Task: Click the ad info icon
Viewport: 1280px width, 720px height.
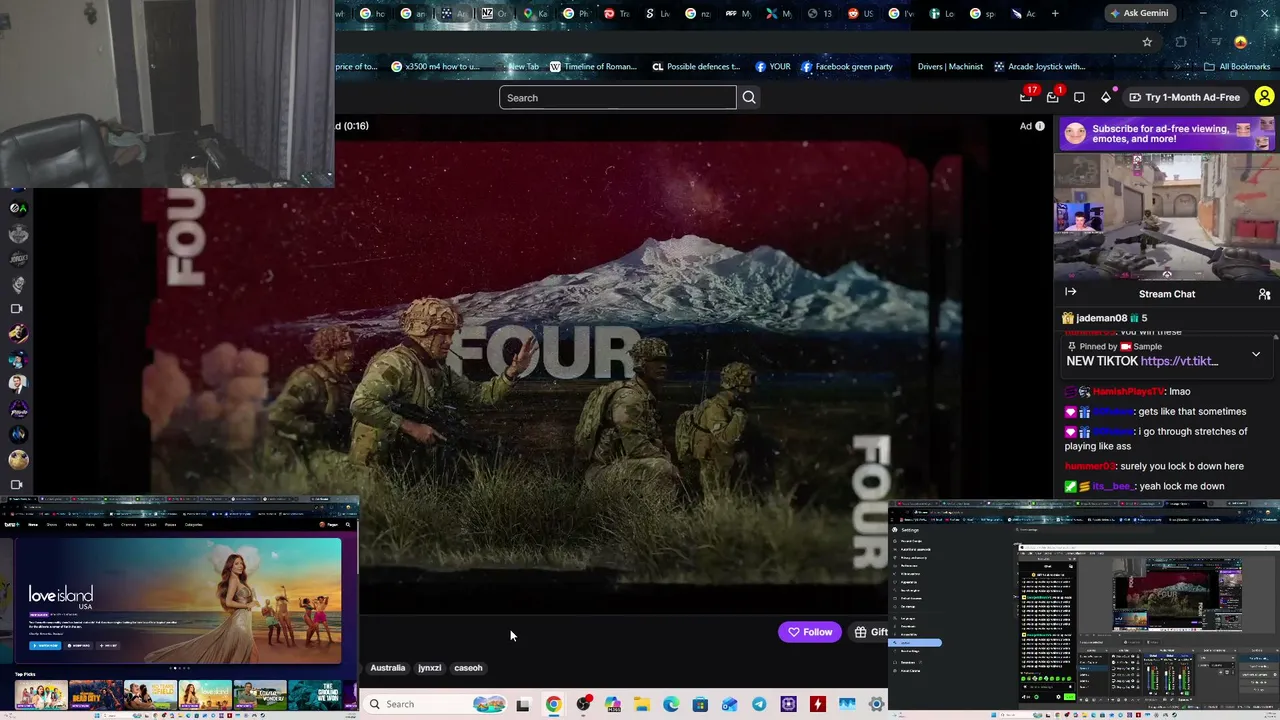Action: [x=1040, y=126]
